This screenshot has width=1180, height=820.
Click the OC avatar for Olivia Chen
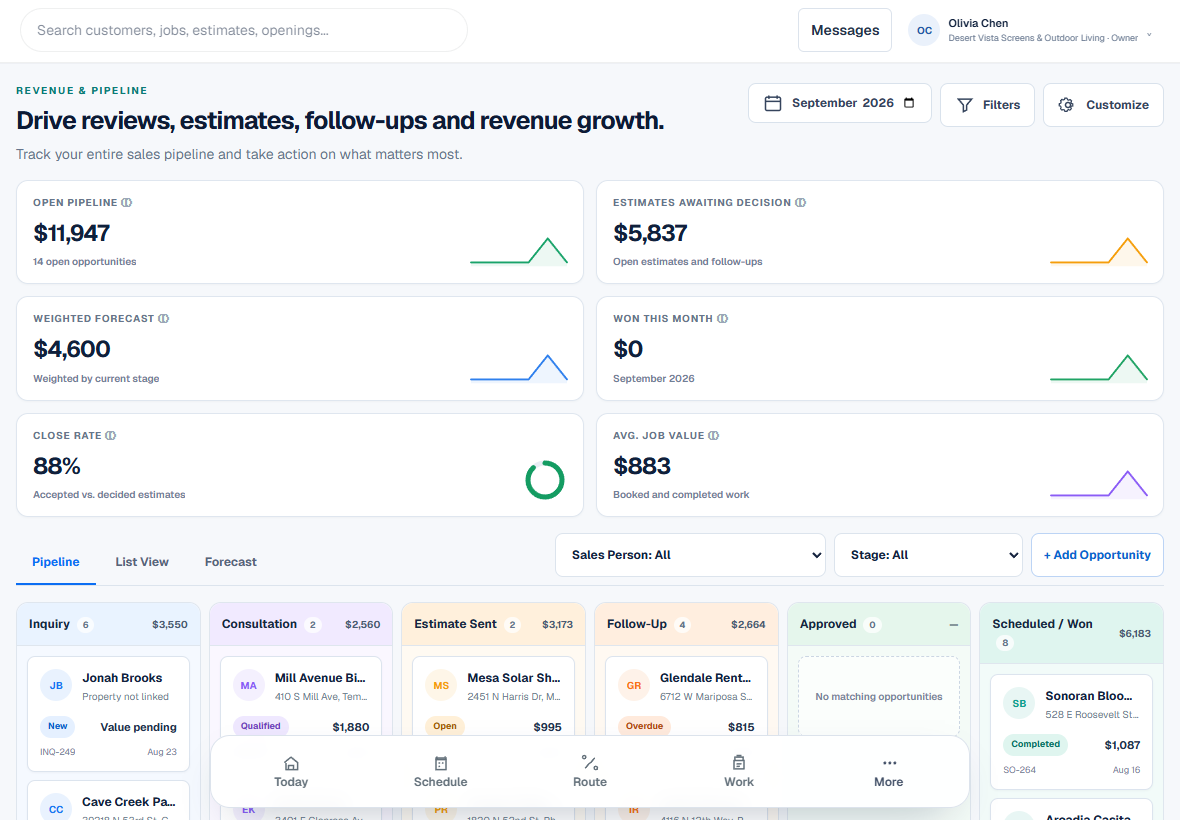point(924,30)
